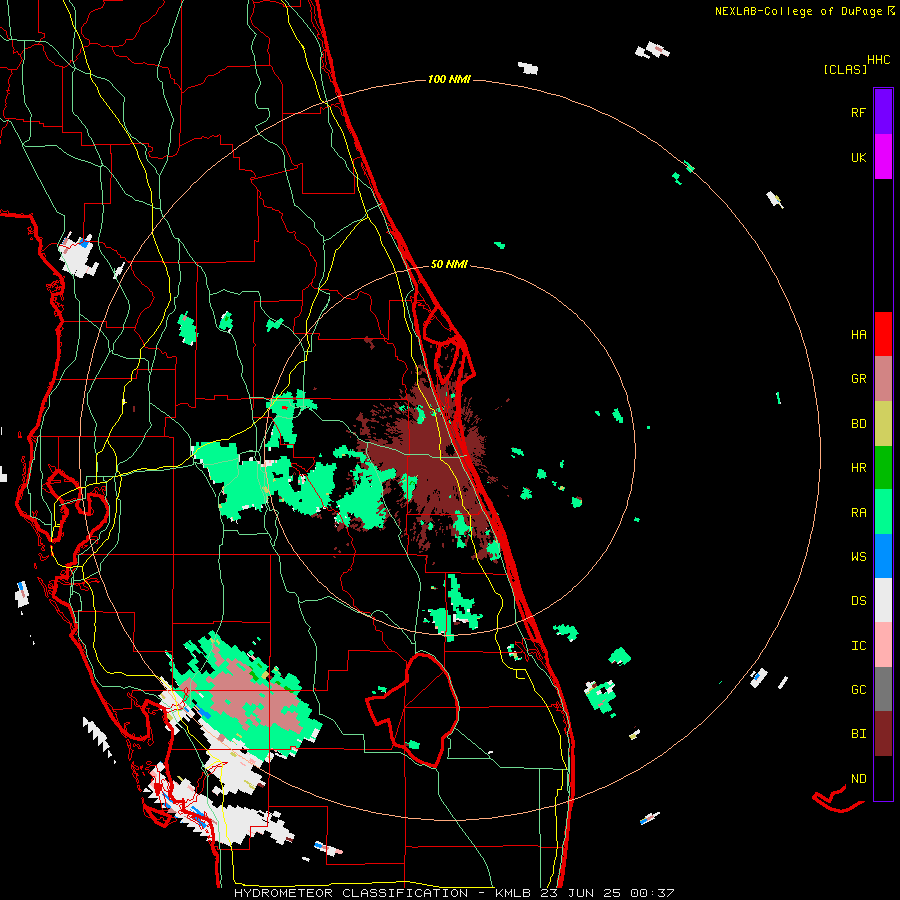
Task: Select the yellow BD legend swatch
Action: click(x=883, y=424)
